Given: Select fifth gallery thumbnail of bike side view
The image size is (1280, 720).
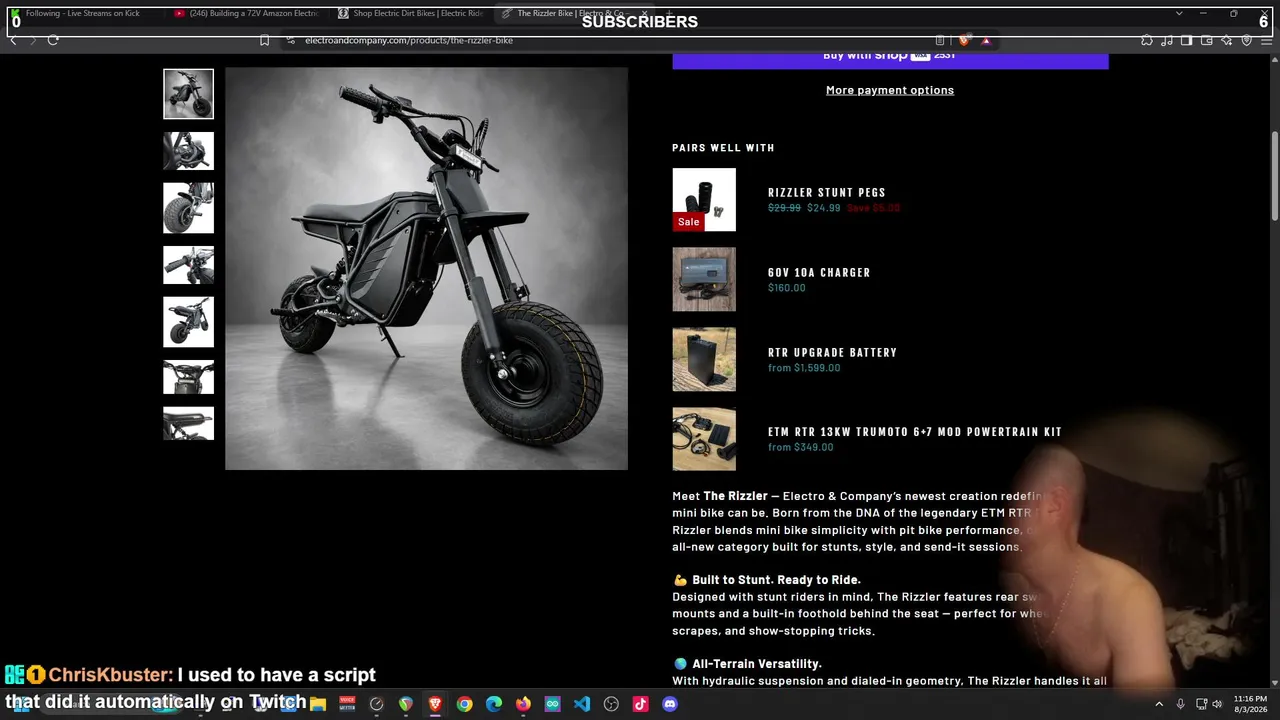Looking at the screenshot, I should pyautogui.click(x=189, y=322).
